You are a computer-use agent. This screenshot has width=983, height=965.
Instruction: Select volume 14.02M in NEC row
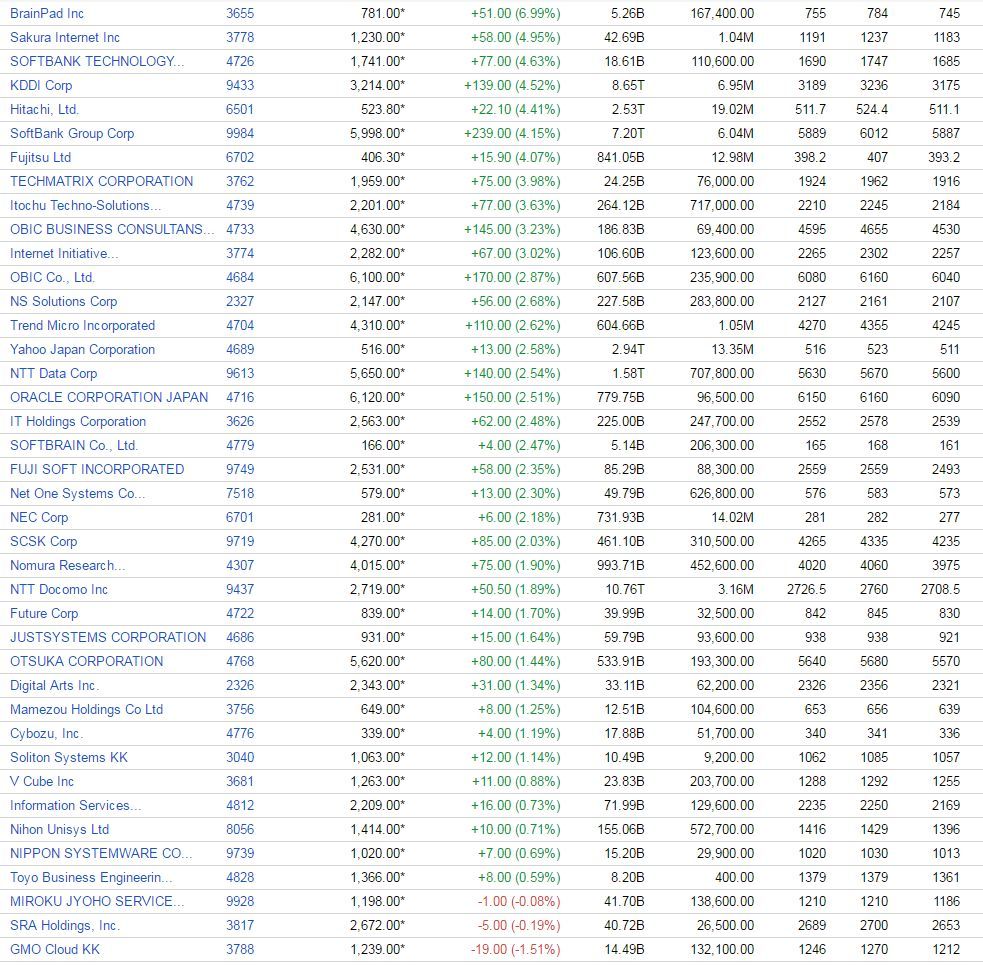coord(732,517)
